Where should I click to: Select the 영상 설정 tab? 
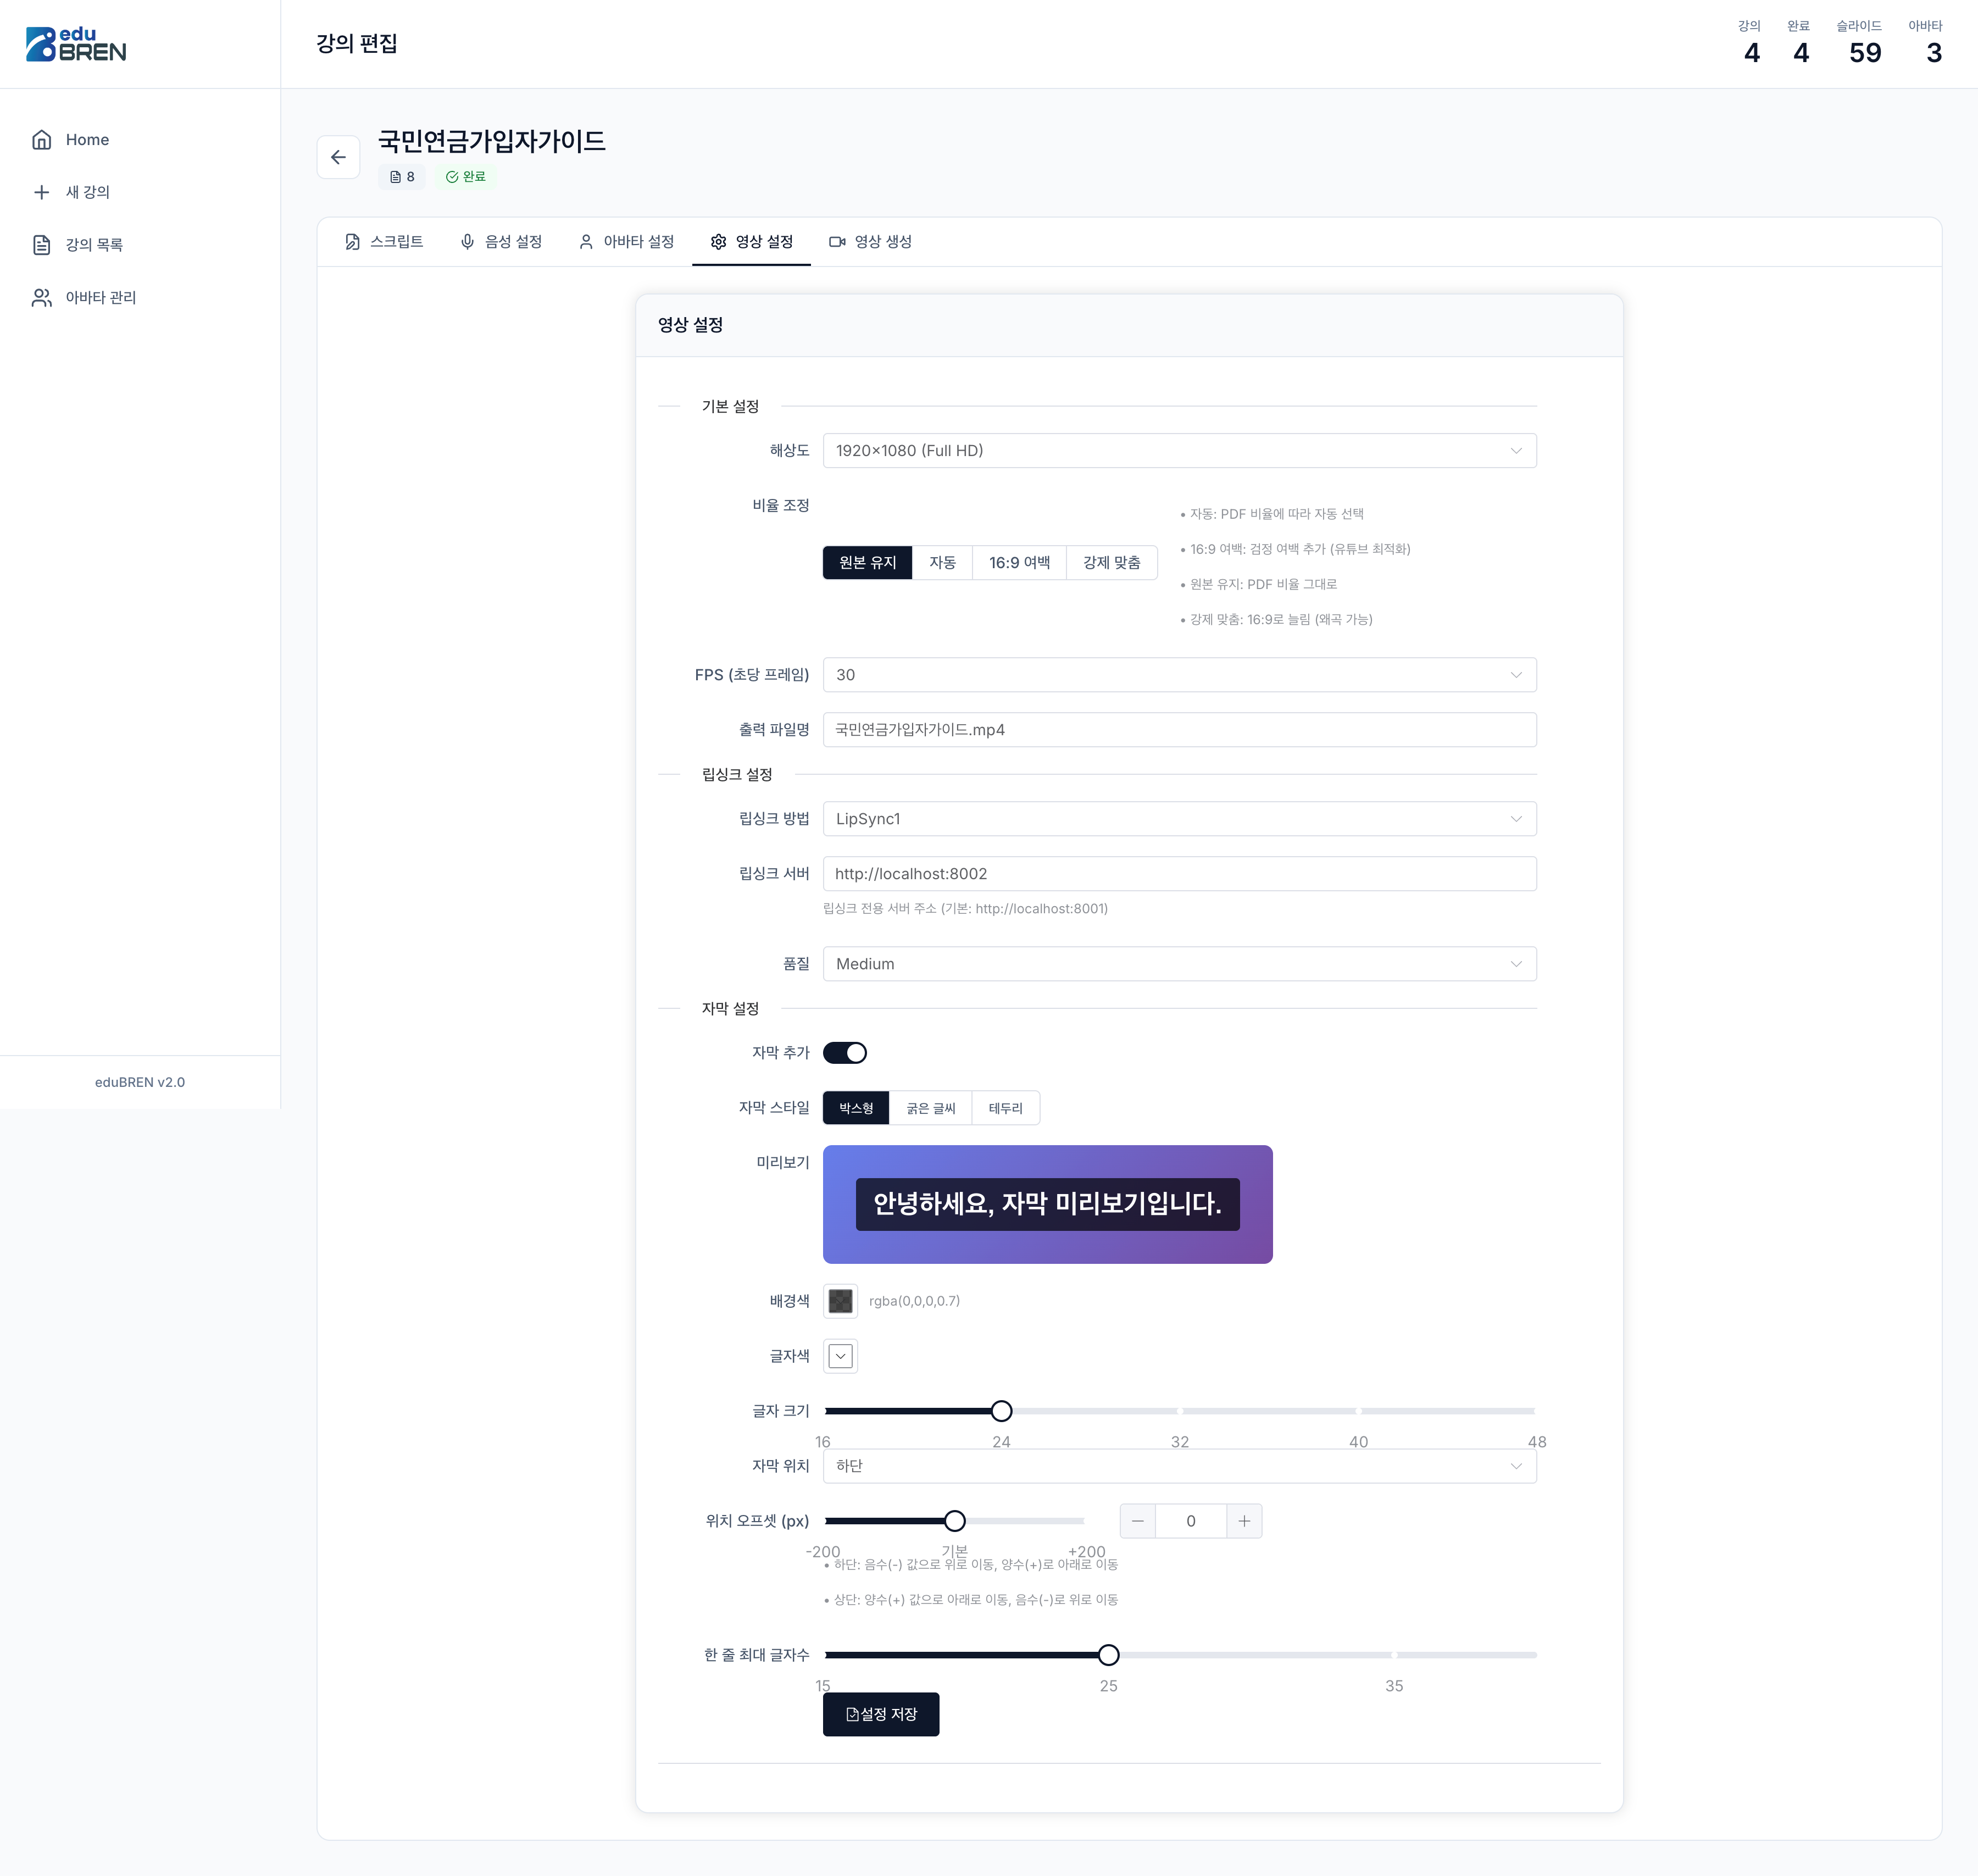click(x=751, y=242)
